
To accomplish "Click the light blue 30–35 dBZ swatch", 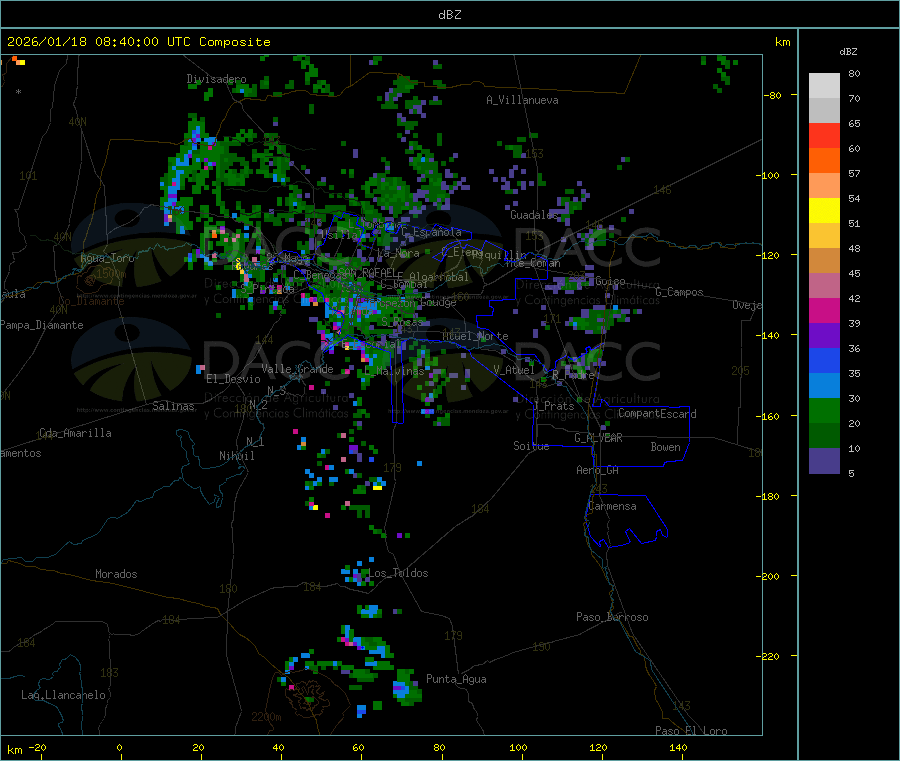I will [x=824, y=386].
